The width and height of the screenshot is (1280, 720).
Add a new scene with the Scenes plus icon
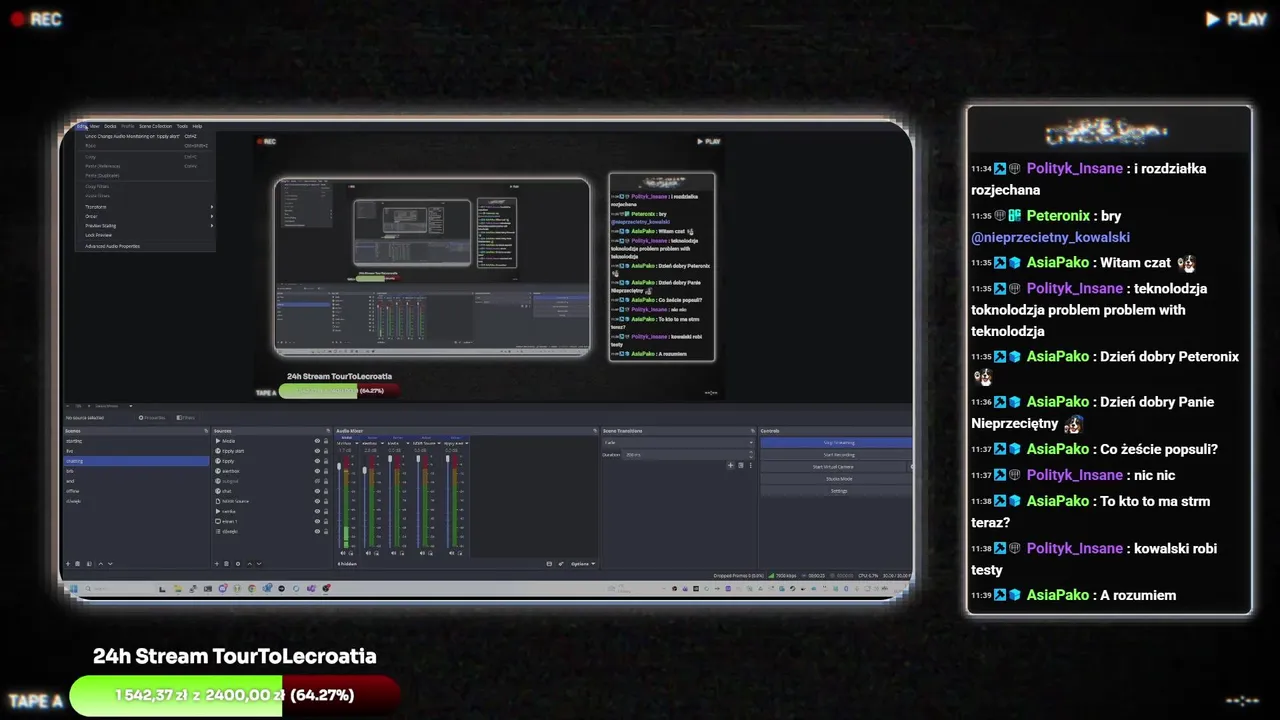click(x=68, y=564)
